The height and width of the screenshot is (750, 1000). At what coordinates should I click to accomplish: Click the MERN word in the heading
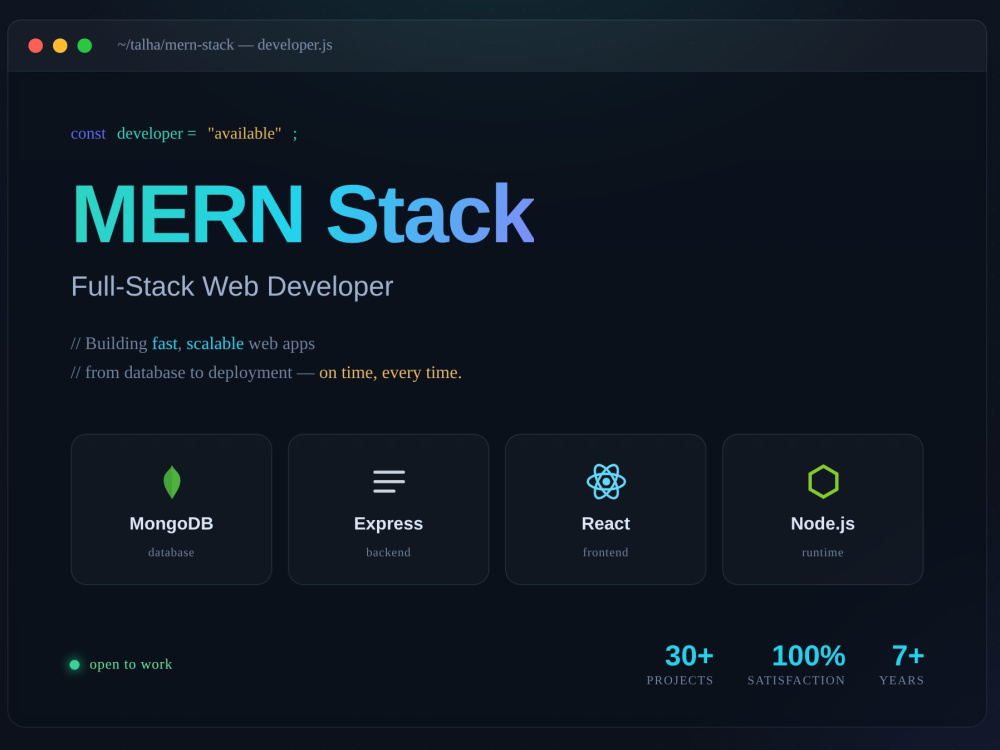click(188, 214)
